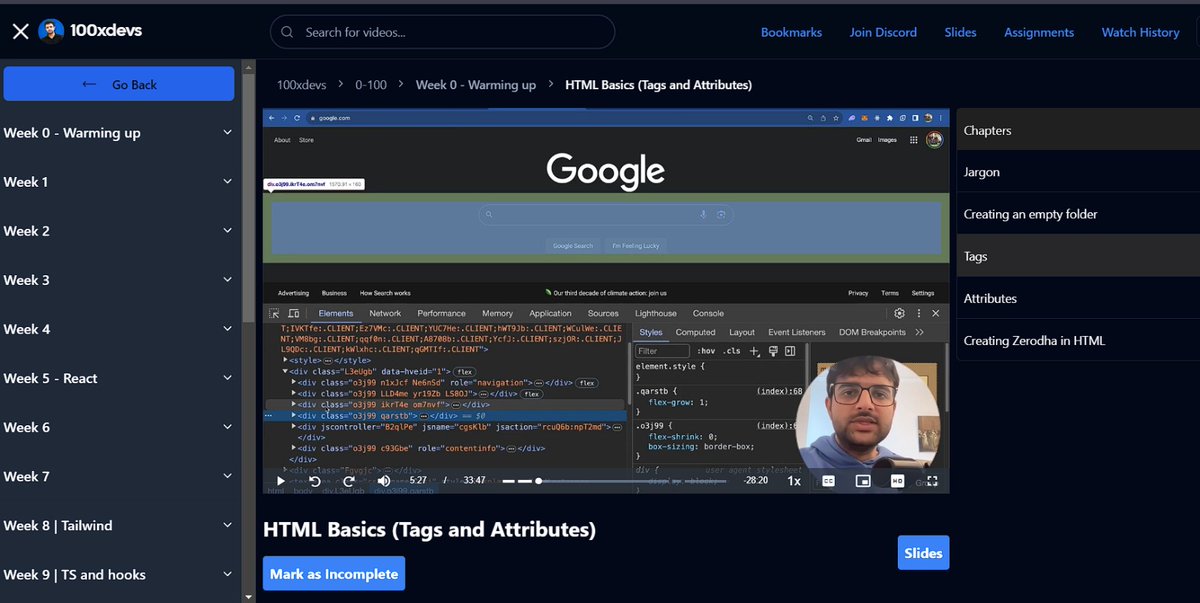Image resolution: width=1200 pixels, height=603 pixels.
Task: Click the total duration 33:47
Action: tap(474, 481)
